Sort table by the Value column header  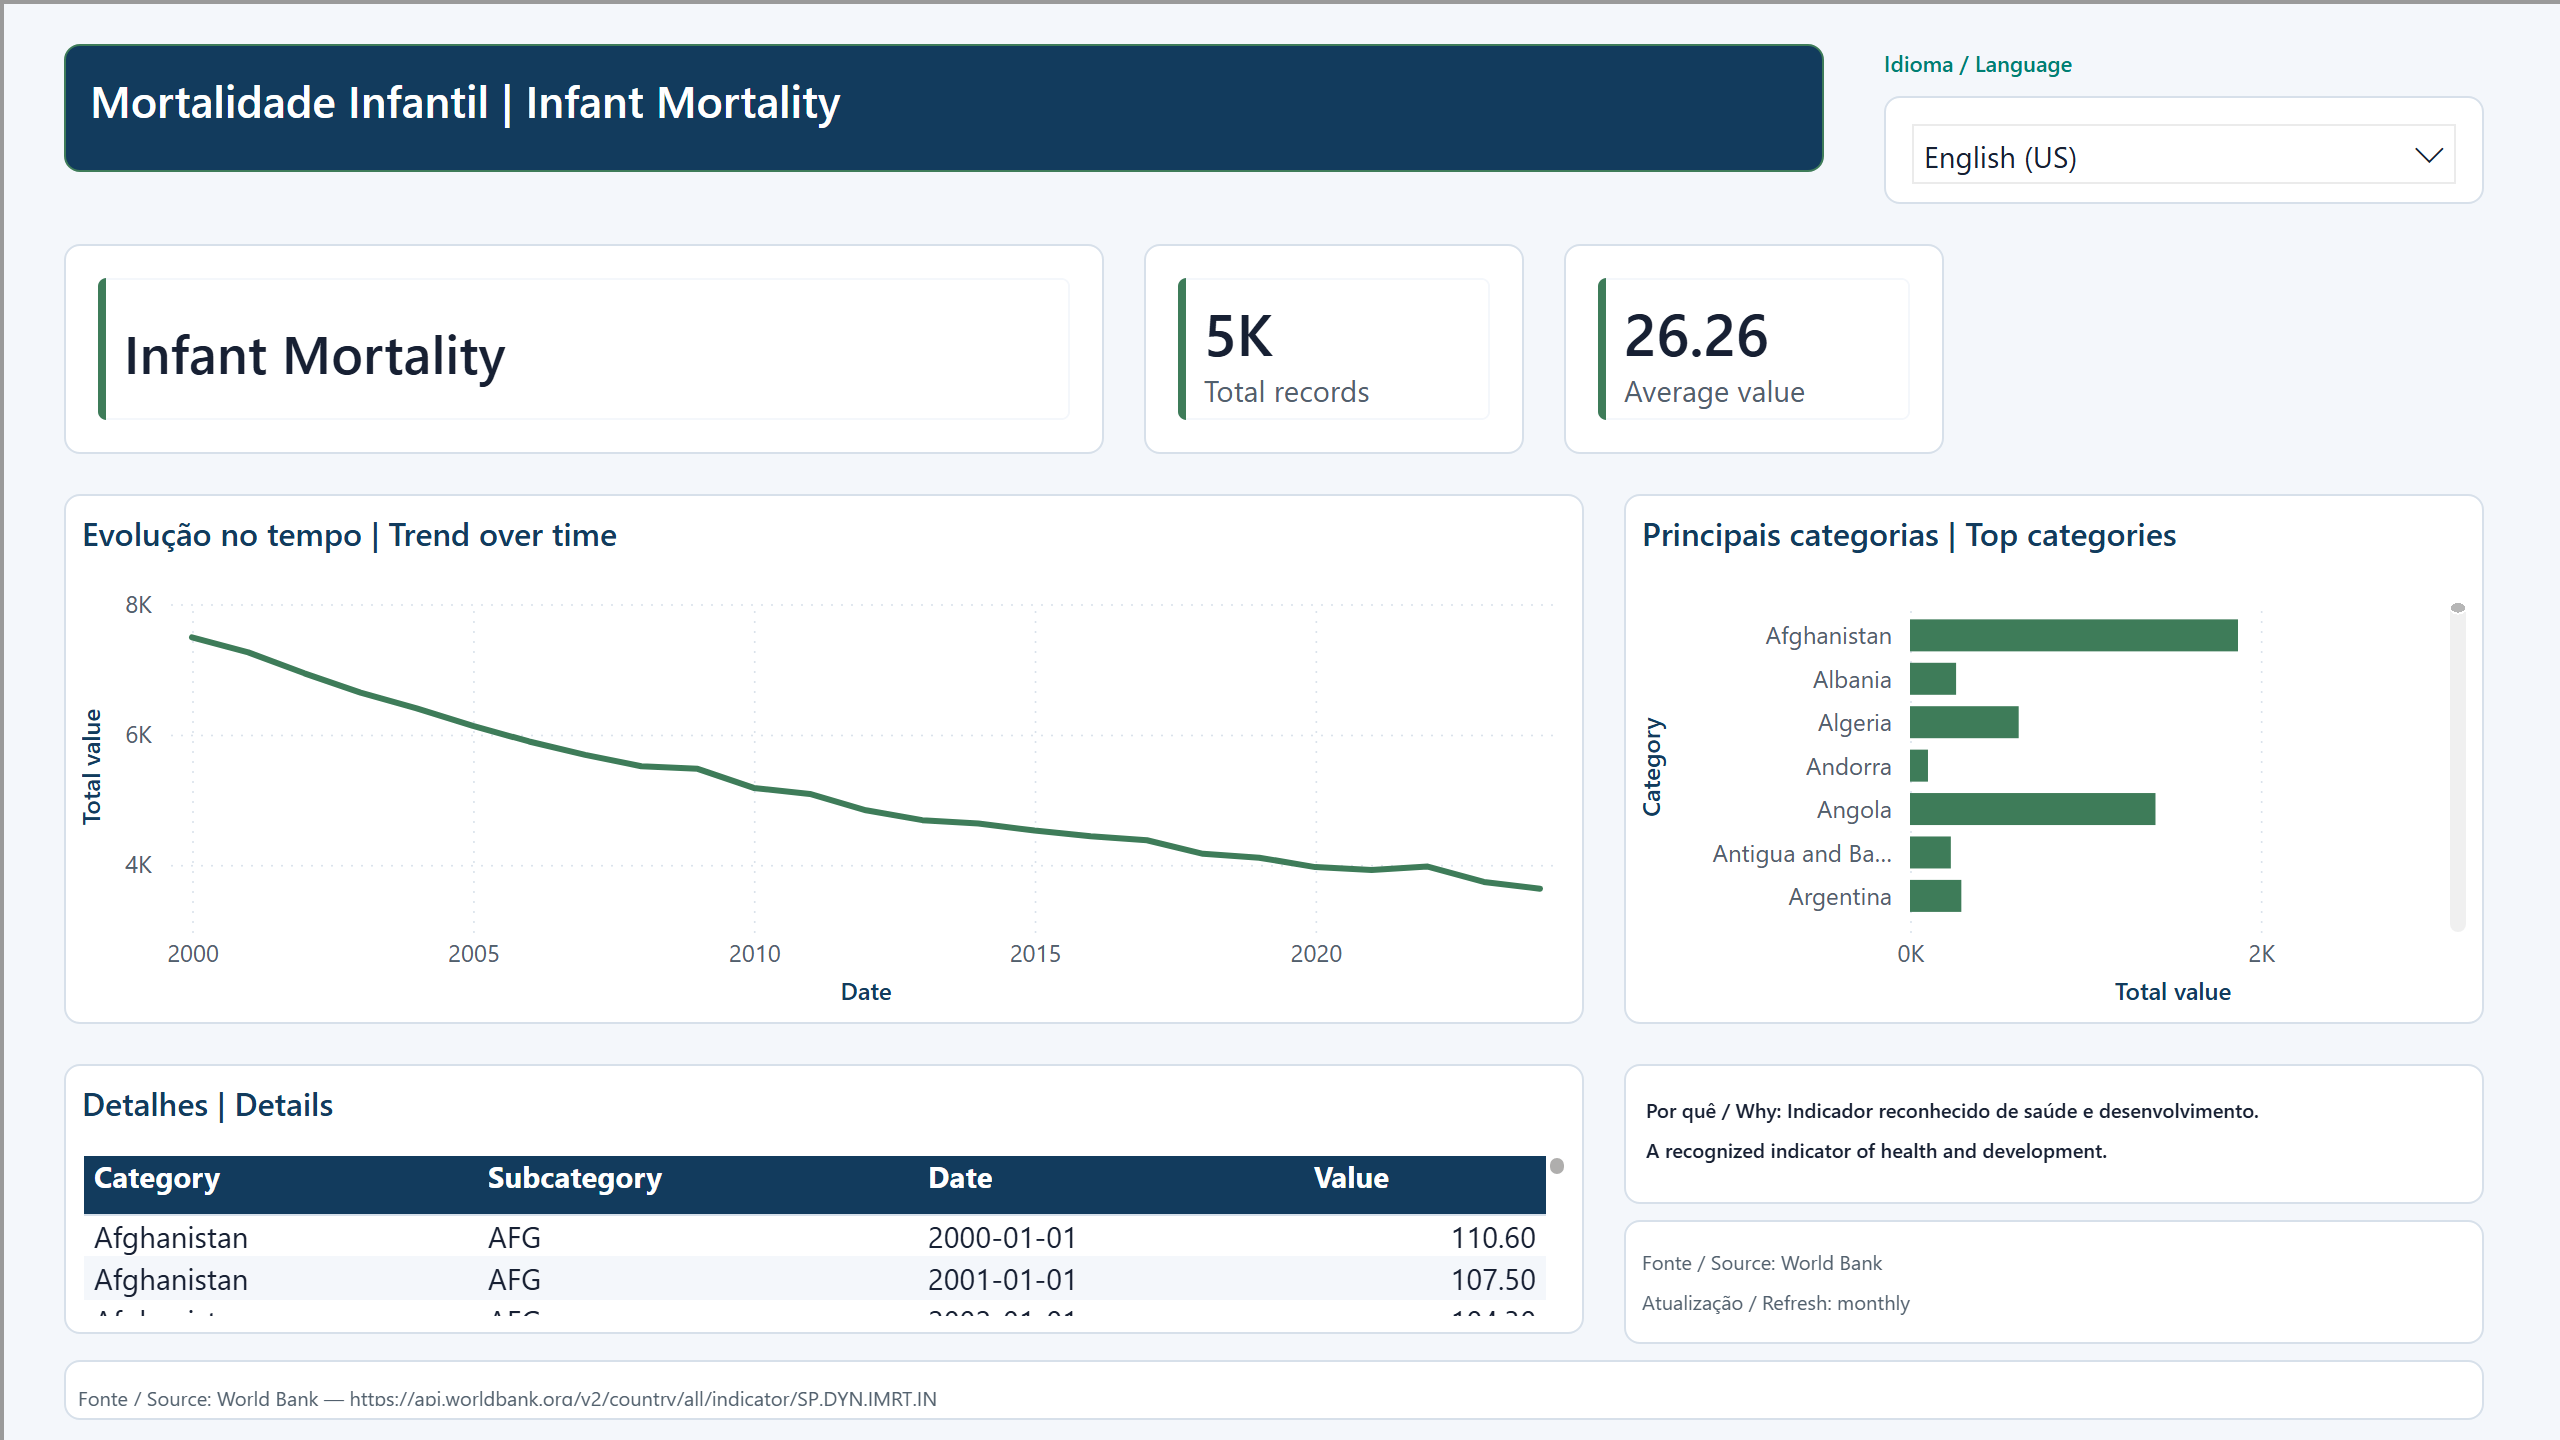coord(1350,1178)
